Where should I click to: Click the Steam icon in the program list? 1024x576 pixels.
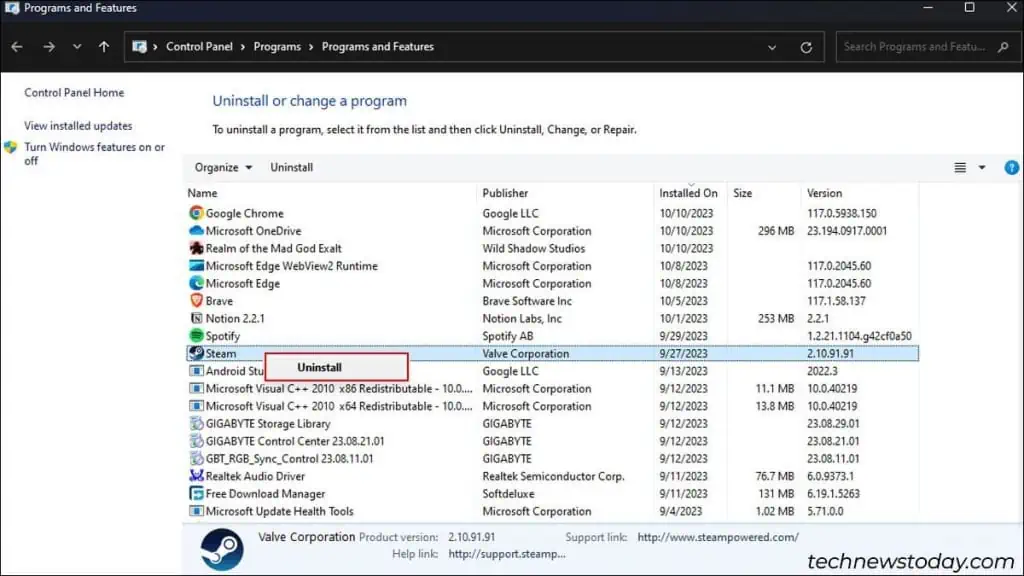(x=196, y=353)
